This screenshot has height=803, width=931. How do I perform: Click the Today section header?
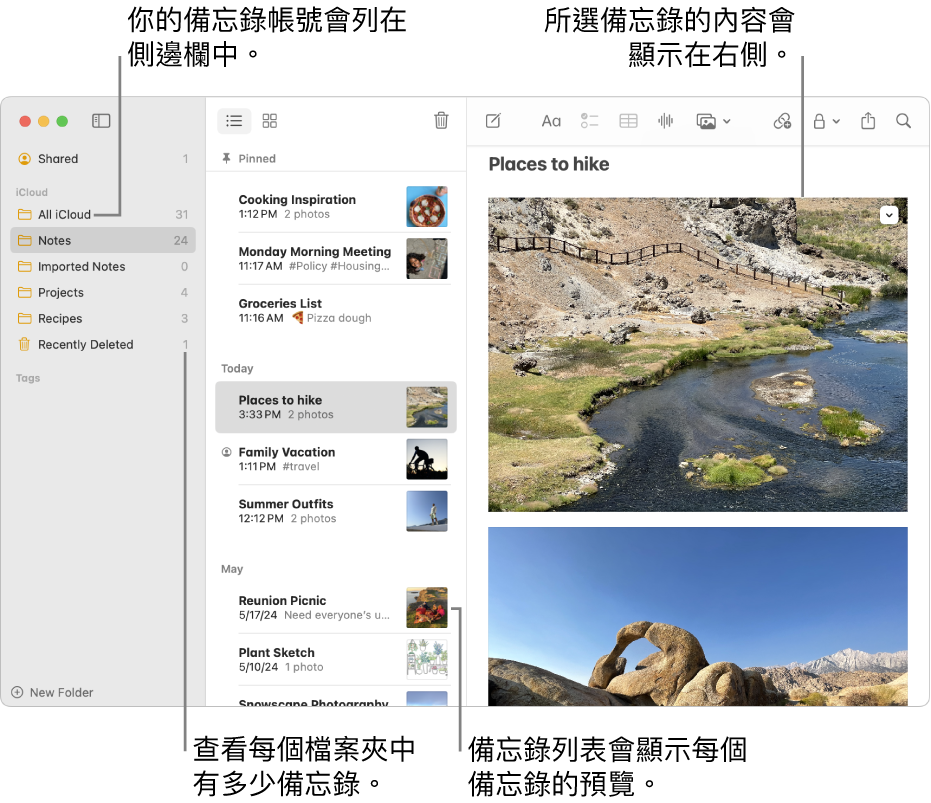pos(237,369)
